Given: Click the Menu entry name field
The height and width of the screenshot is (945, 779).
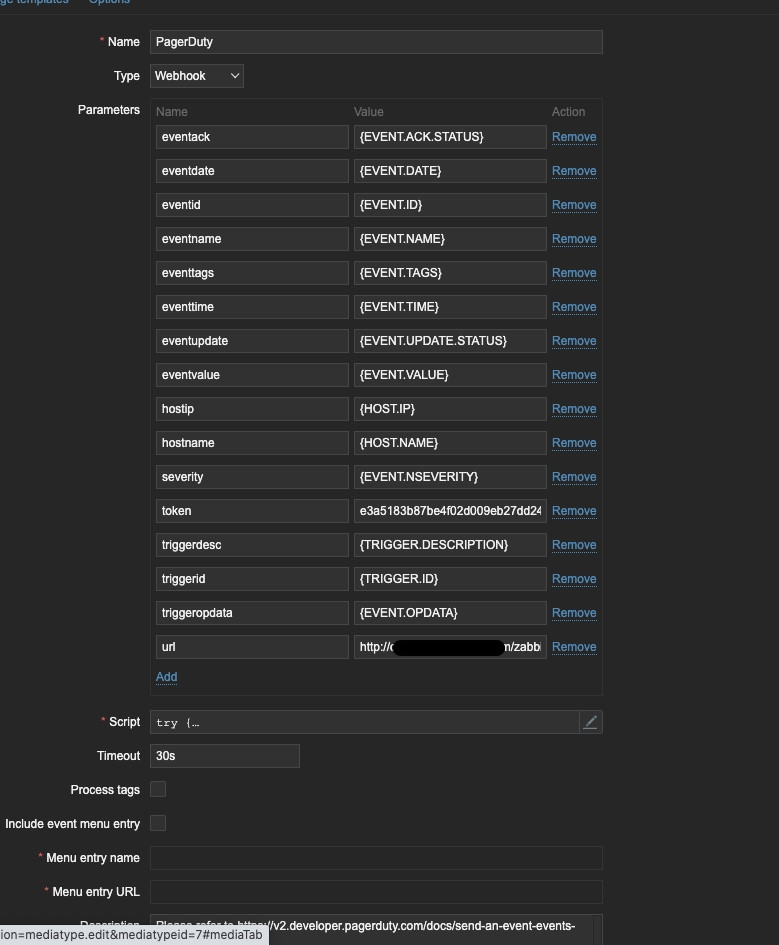Looking at the screenshot, I should click(x=376, y=858).
